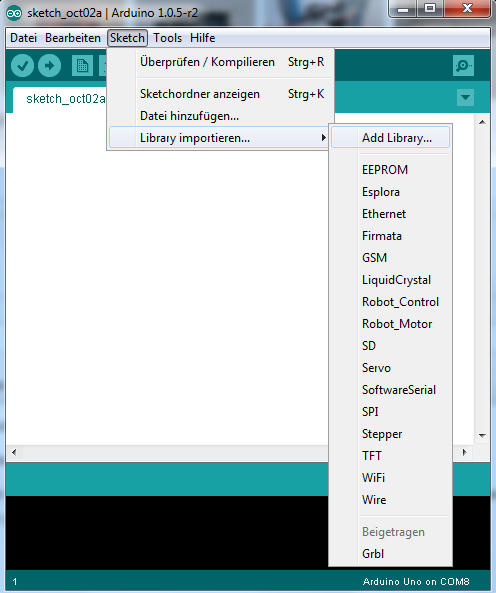
Task: Import the contributed Grbl library
Action: tap(391, 554)
